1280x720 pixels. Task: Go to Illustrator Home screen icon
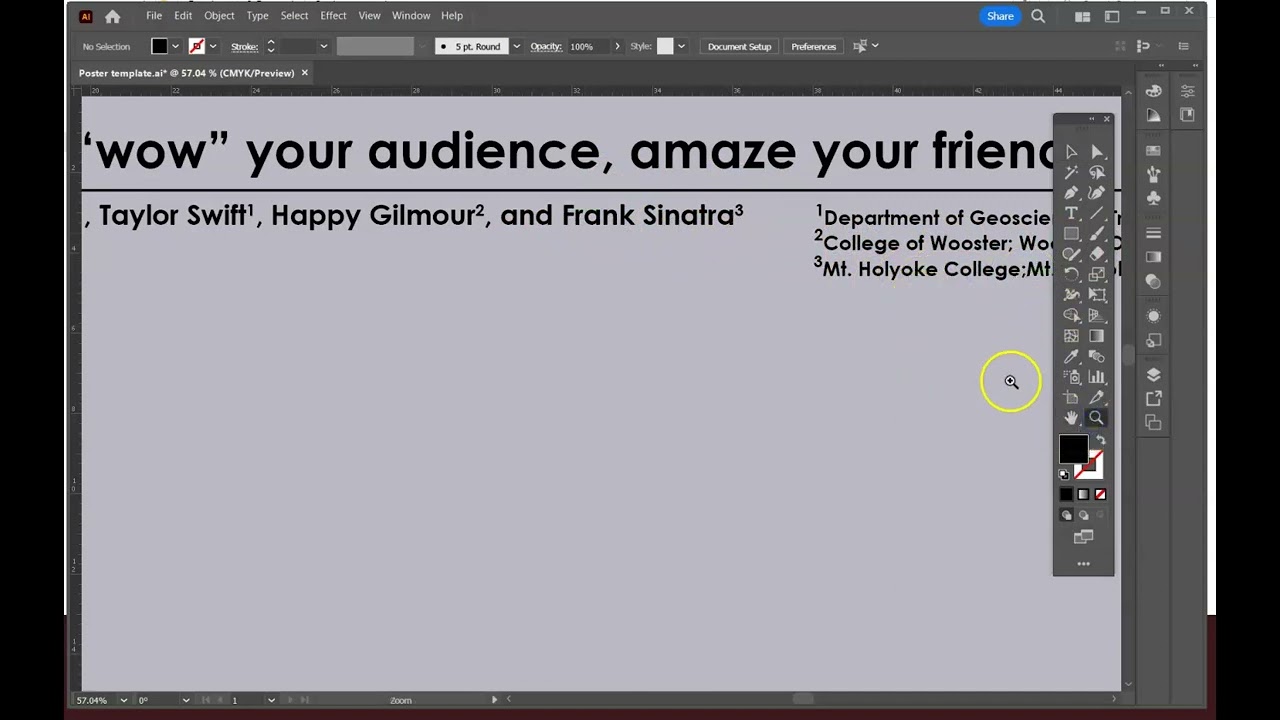(x=112, y=16)
